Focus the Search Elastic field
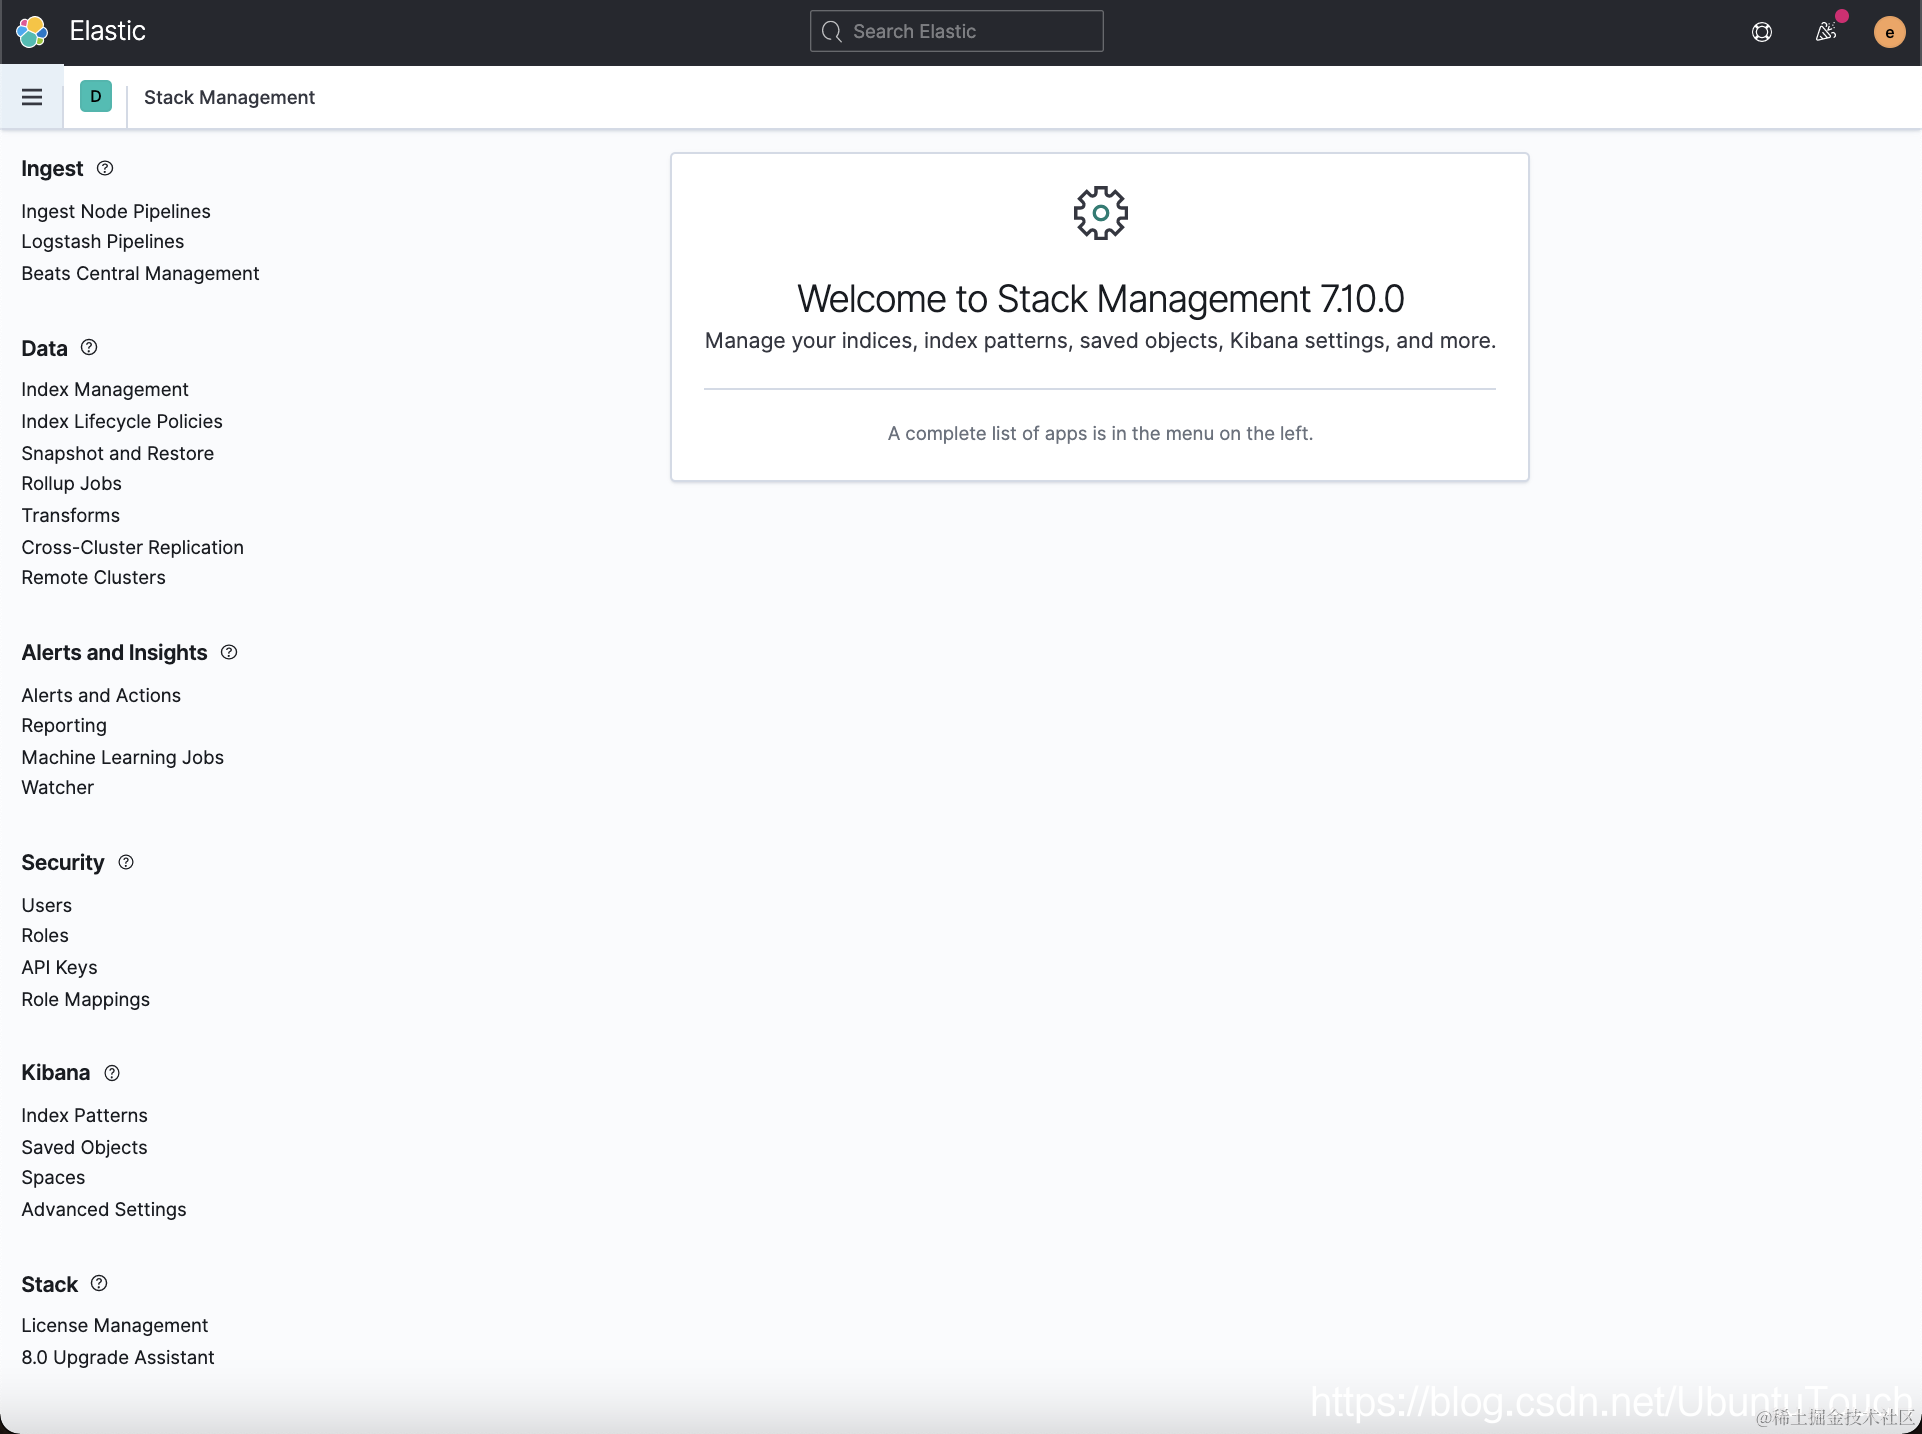 point(957,31)
